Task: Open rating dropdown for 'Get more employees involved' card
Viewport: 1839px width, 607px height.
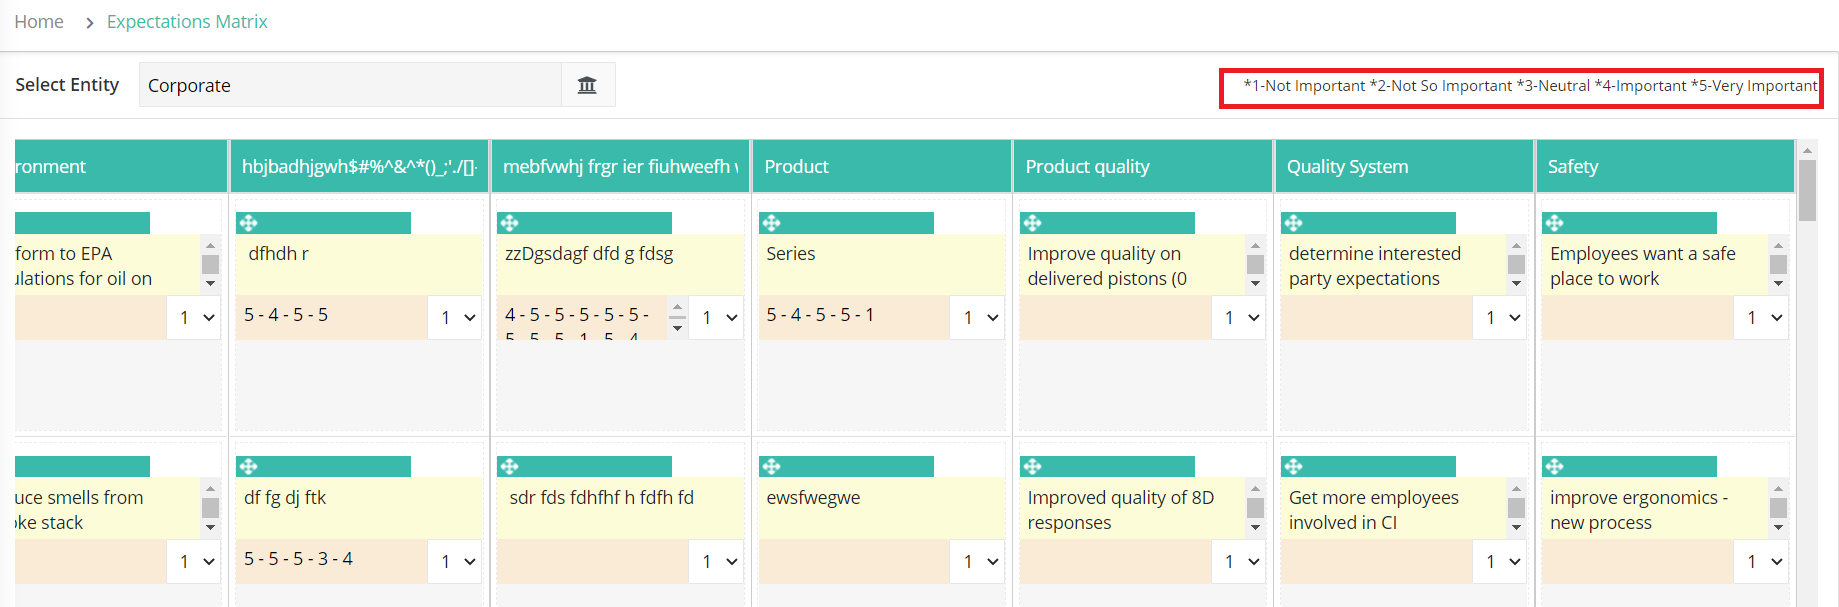Action: click(x=1500, y=561)
